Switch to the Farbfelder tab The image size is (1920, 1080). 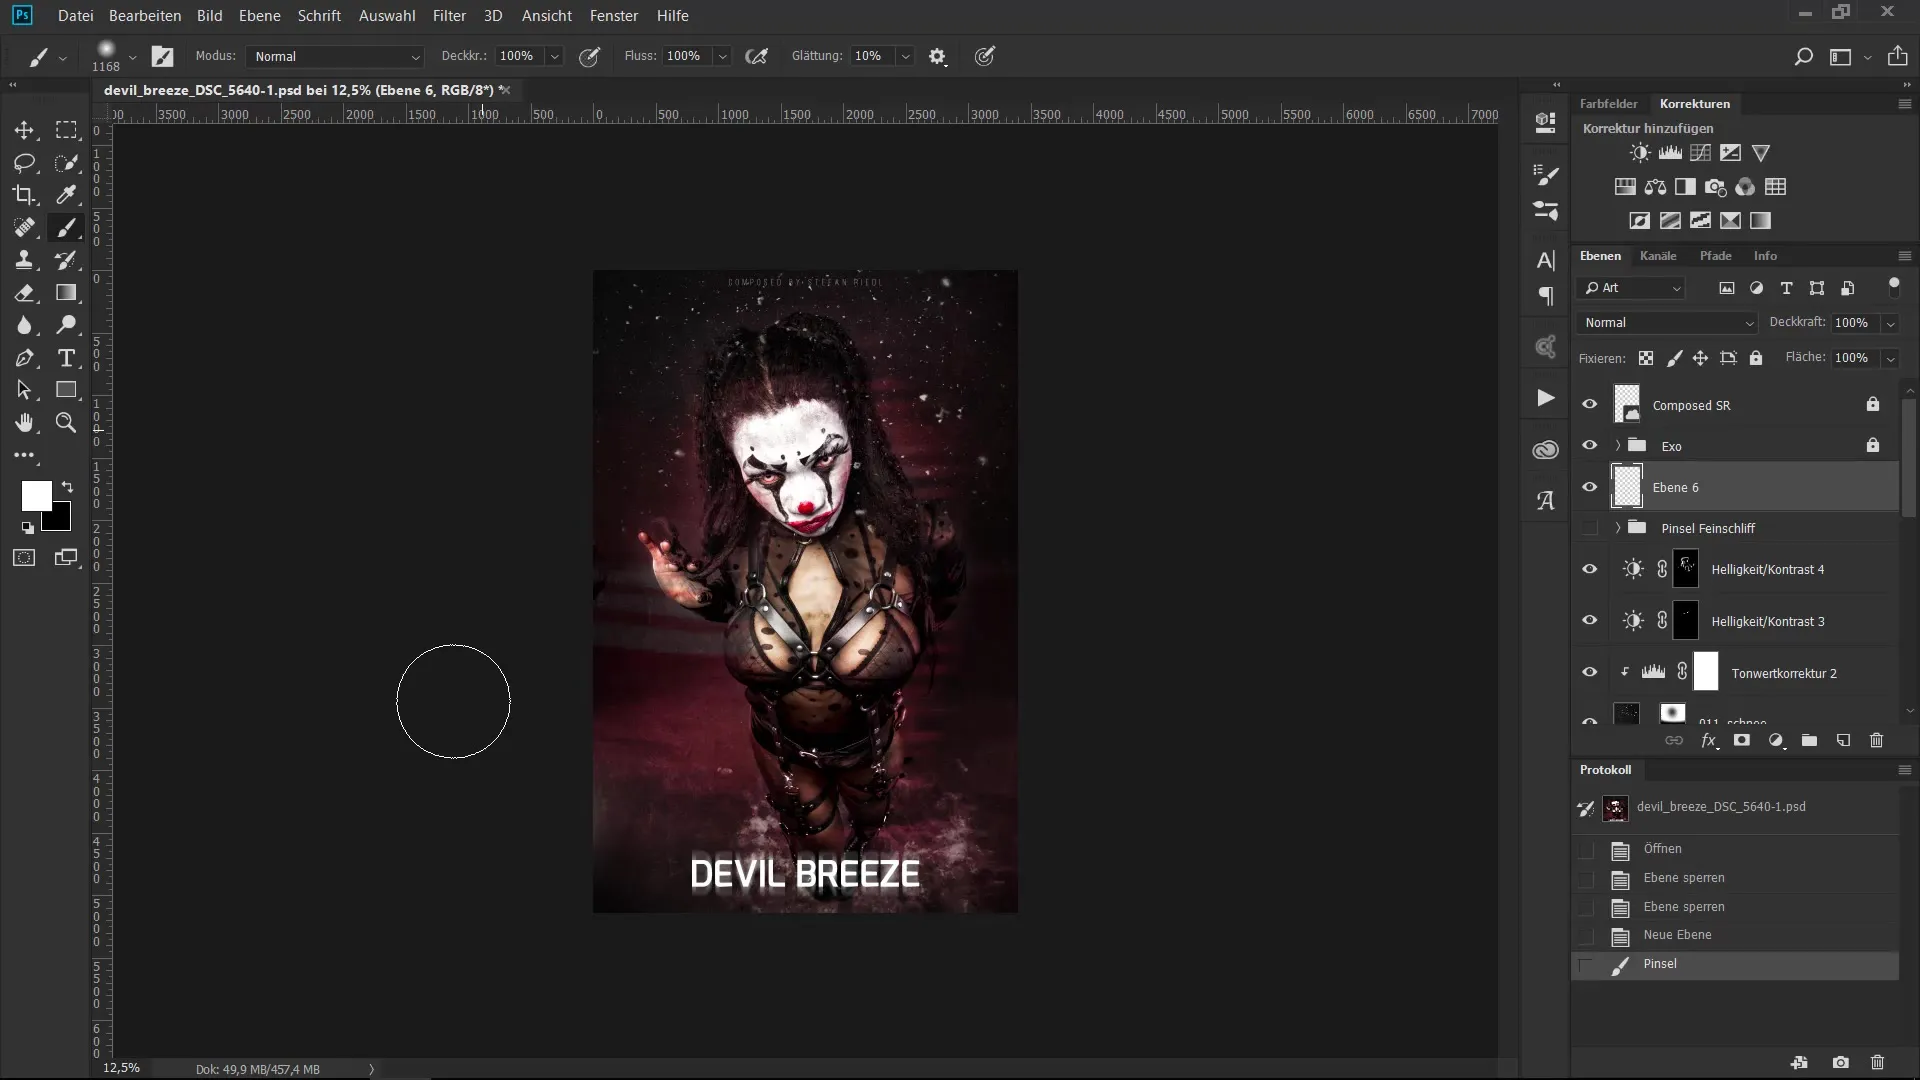coord(1608,104)
